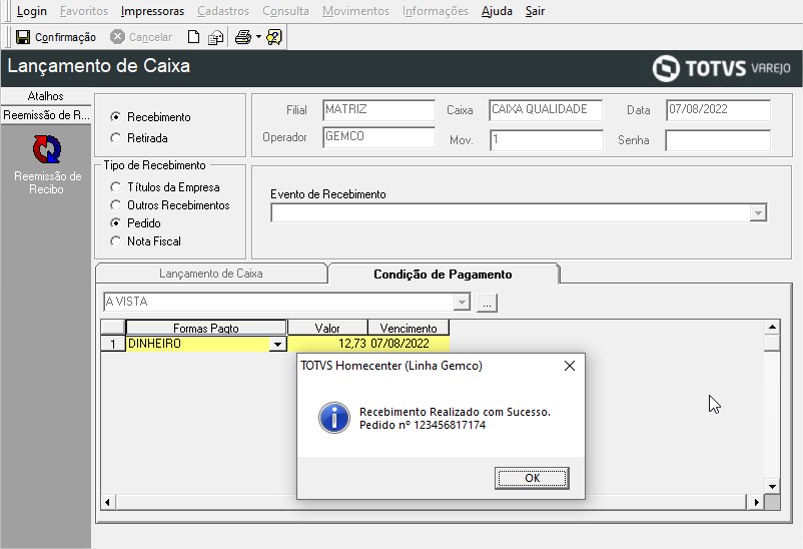Click the TOTVS Varejo logo
The image size is (803, 549).
pyautogui.click(x=721, y=68)
